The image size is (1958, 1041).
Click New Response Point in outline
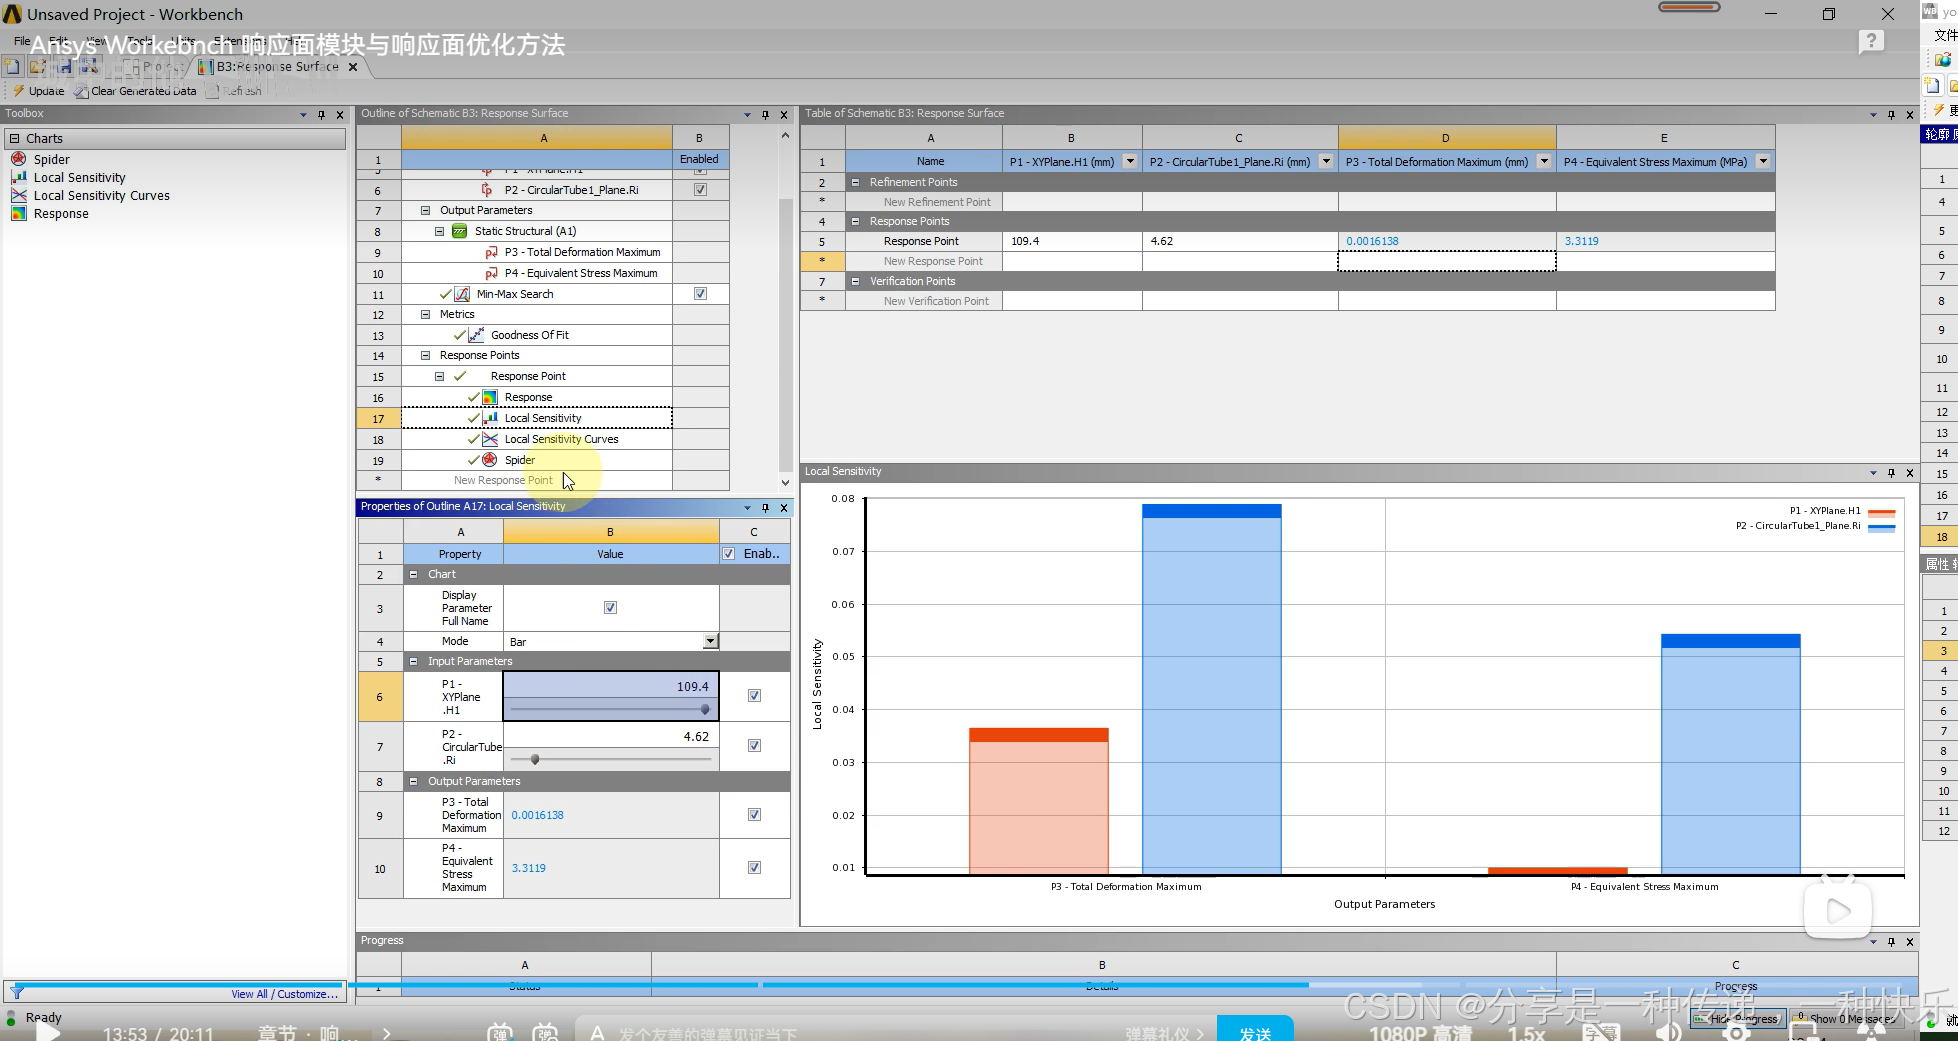tap(503, 480)
